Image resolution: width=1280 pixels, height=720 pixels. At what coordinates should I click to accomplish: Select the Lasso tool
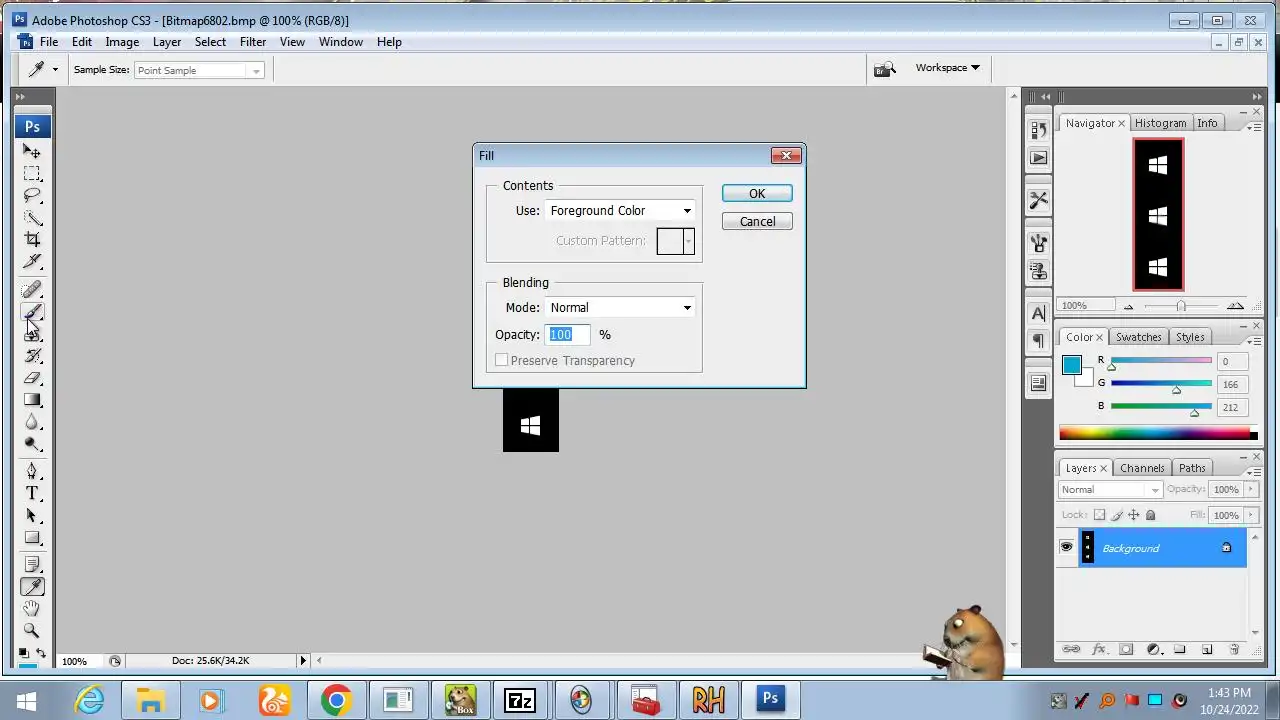32,196
